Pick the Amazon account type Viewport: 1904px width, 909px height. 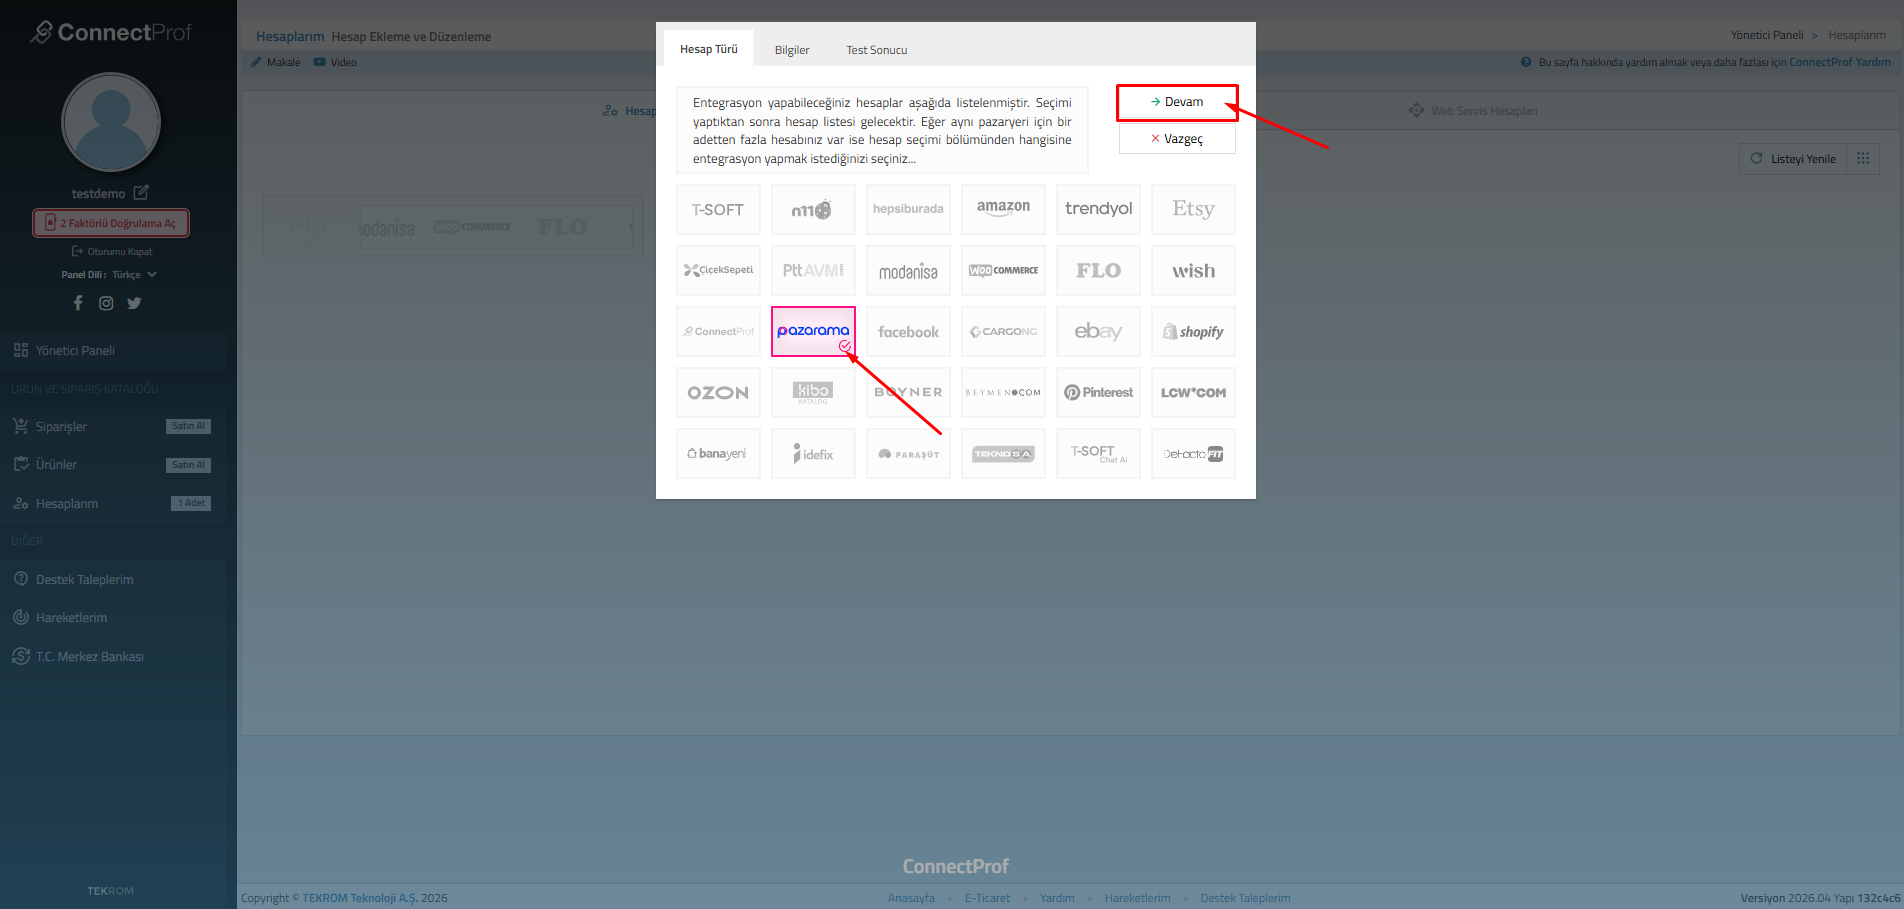[1003, 209]
